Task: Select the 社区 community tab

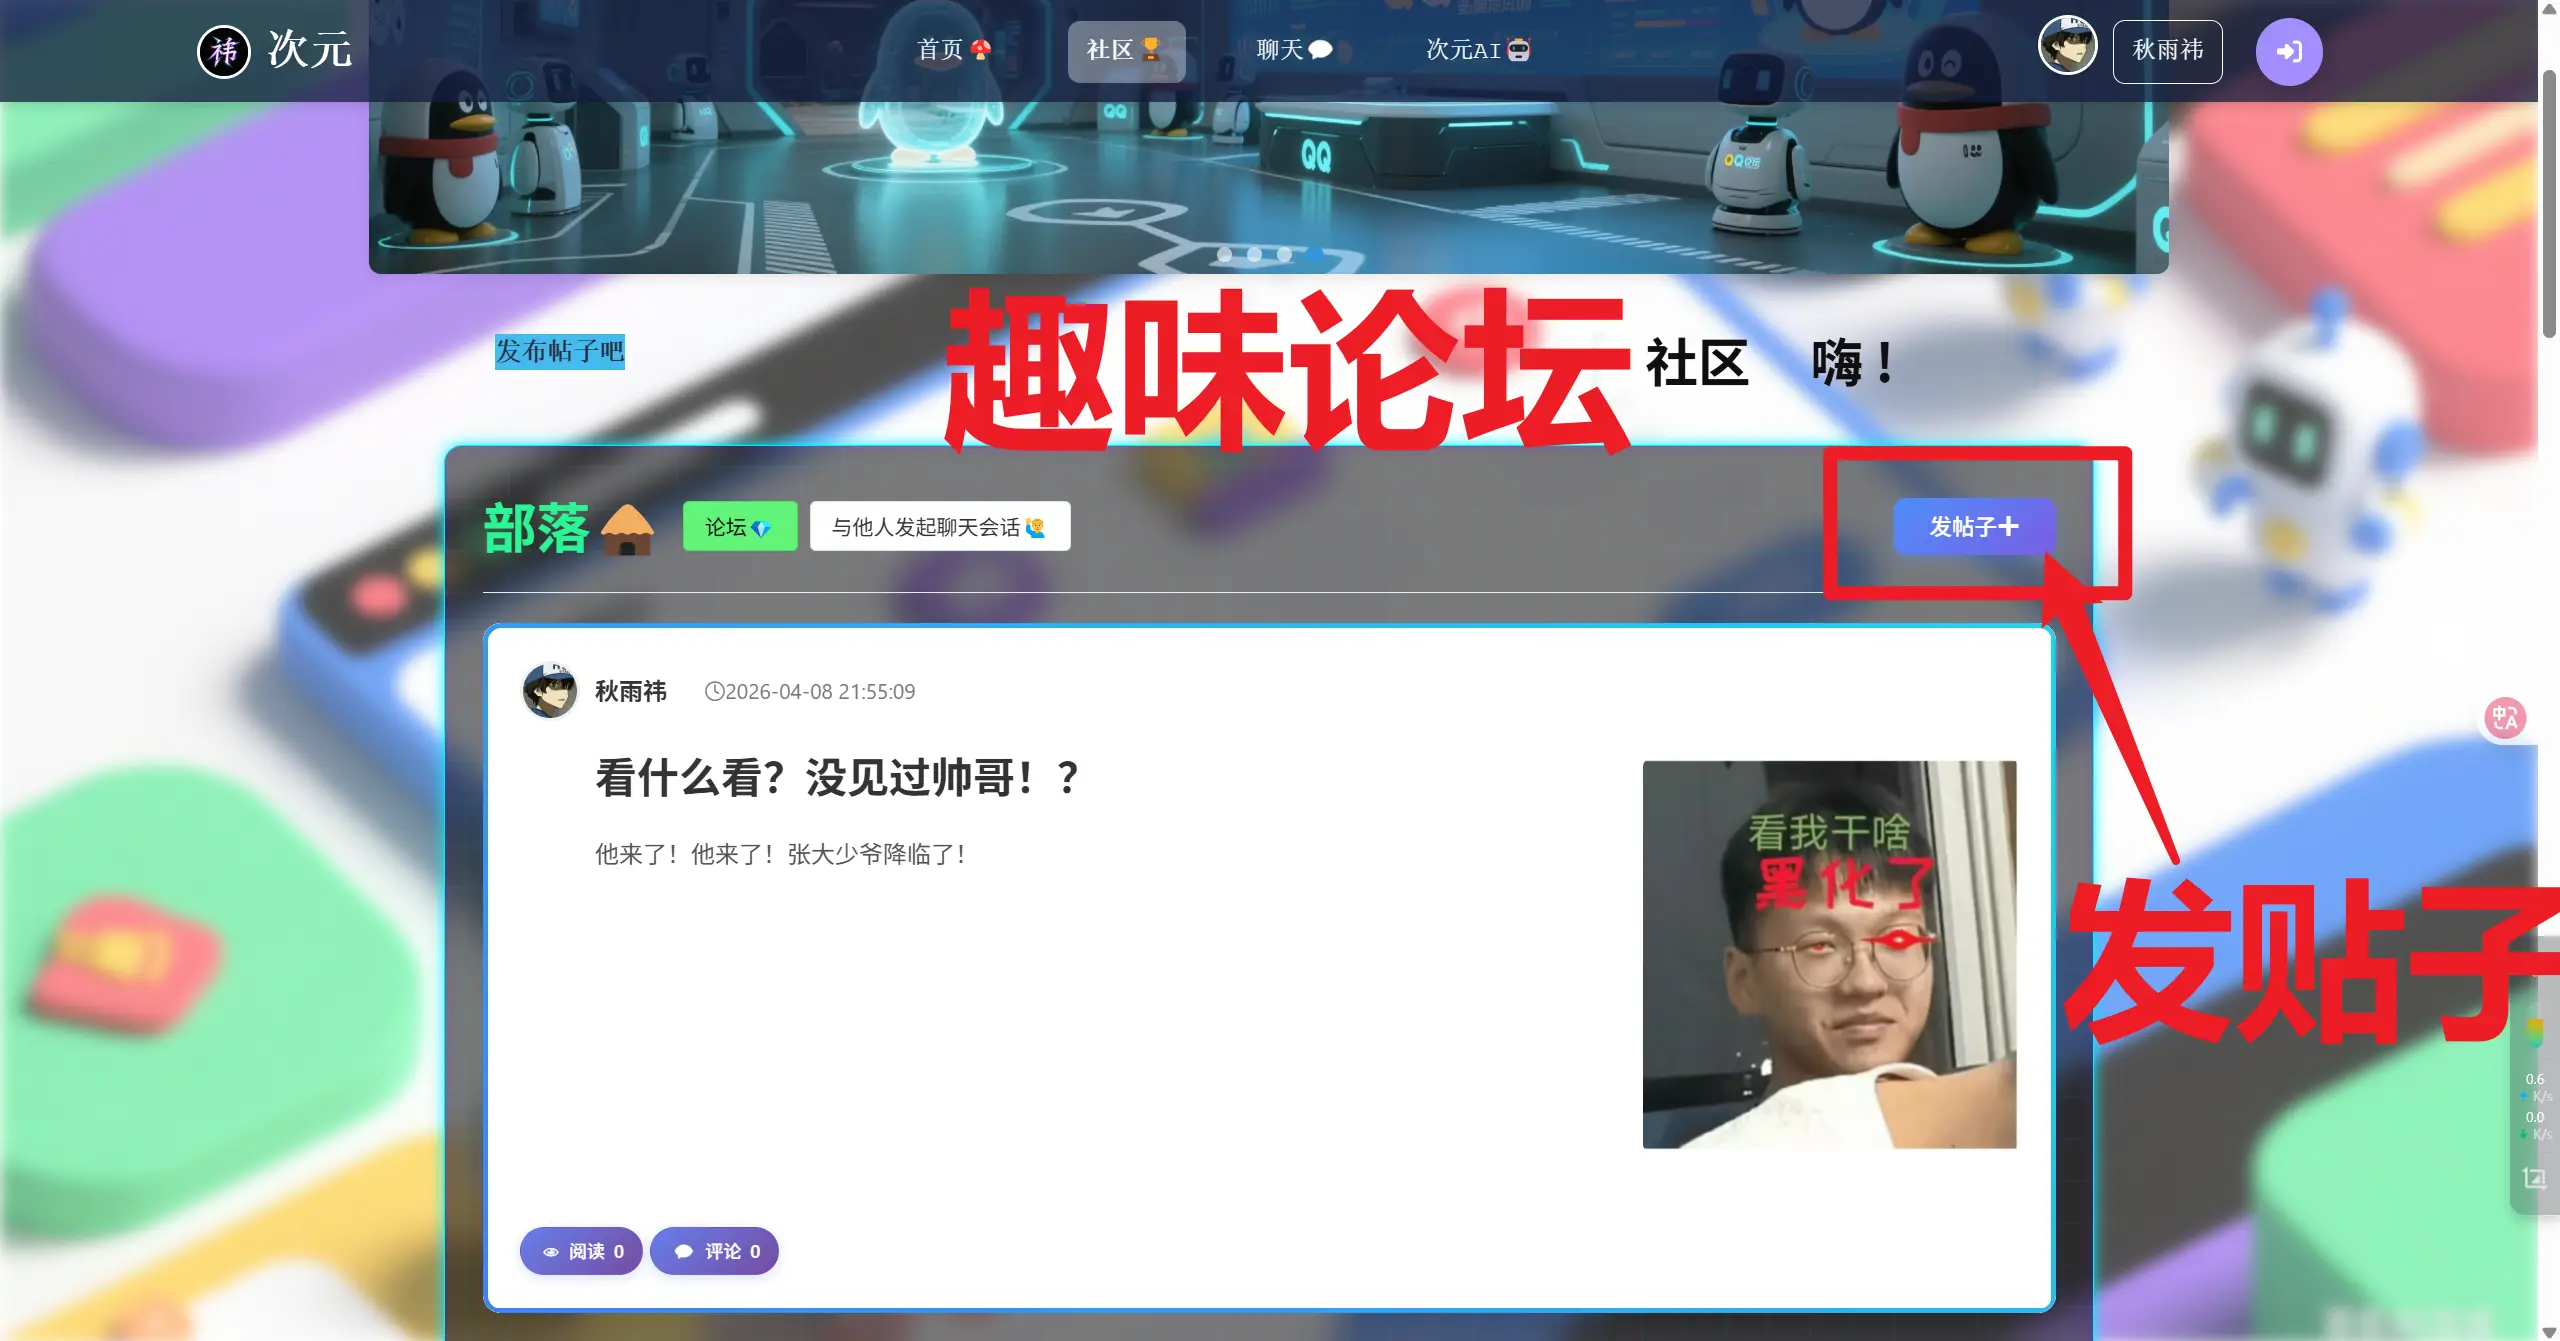Action: (1126, 51)
